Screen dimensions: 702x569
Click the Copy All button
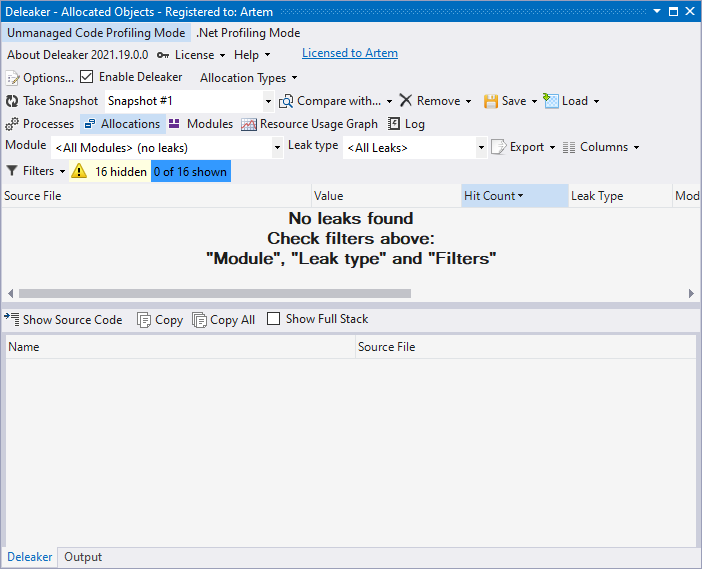(x=224, y=320)
